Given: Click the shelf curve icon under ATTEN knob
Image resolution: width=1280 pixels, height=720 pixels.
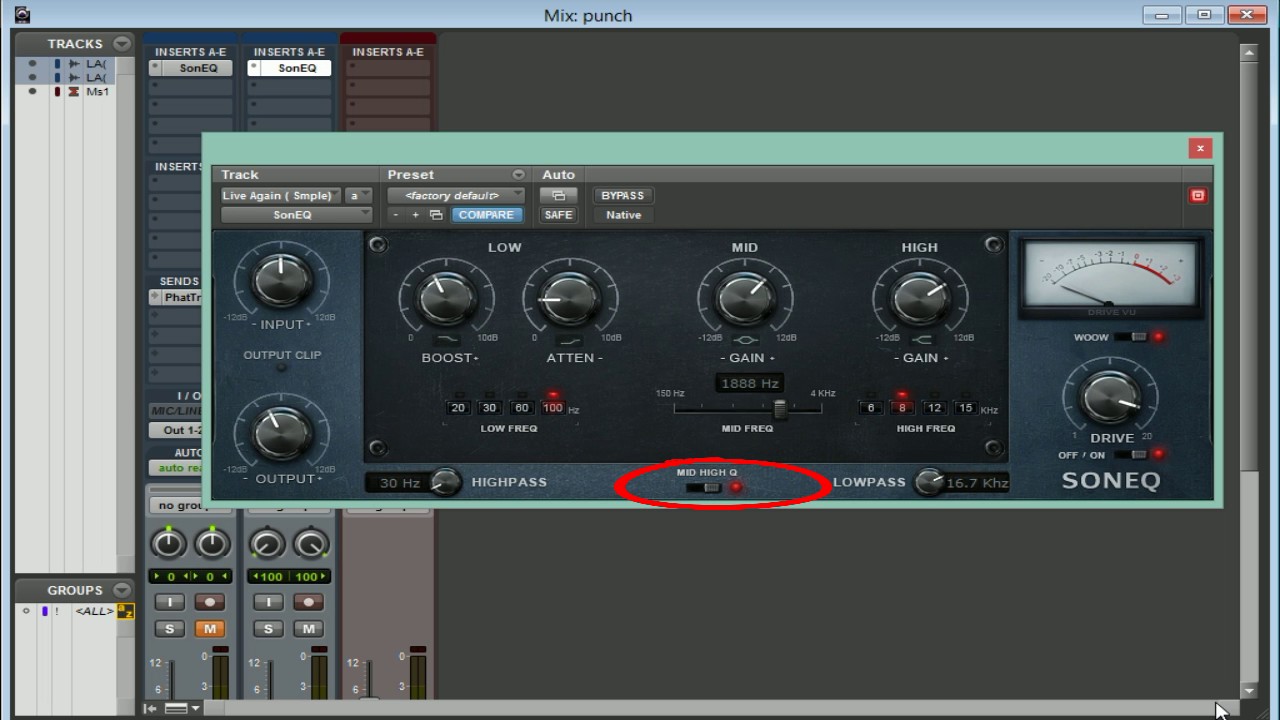Looking at the screenshot, I should pos(569,339).
